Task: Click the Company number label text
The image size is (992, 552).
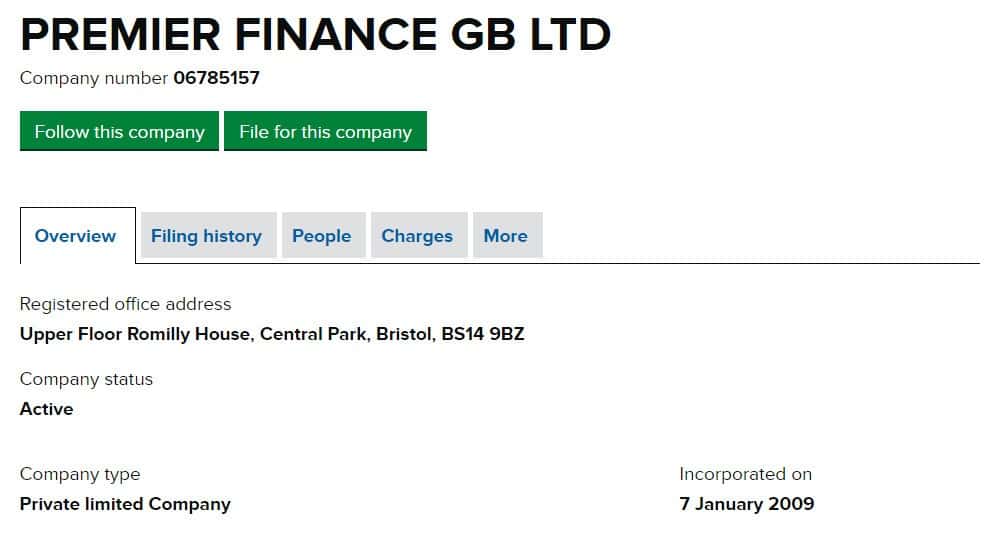Action: (x=94, y=77)
